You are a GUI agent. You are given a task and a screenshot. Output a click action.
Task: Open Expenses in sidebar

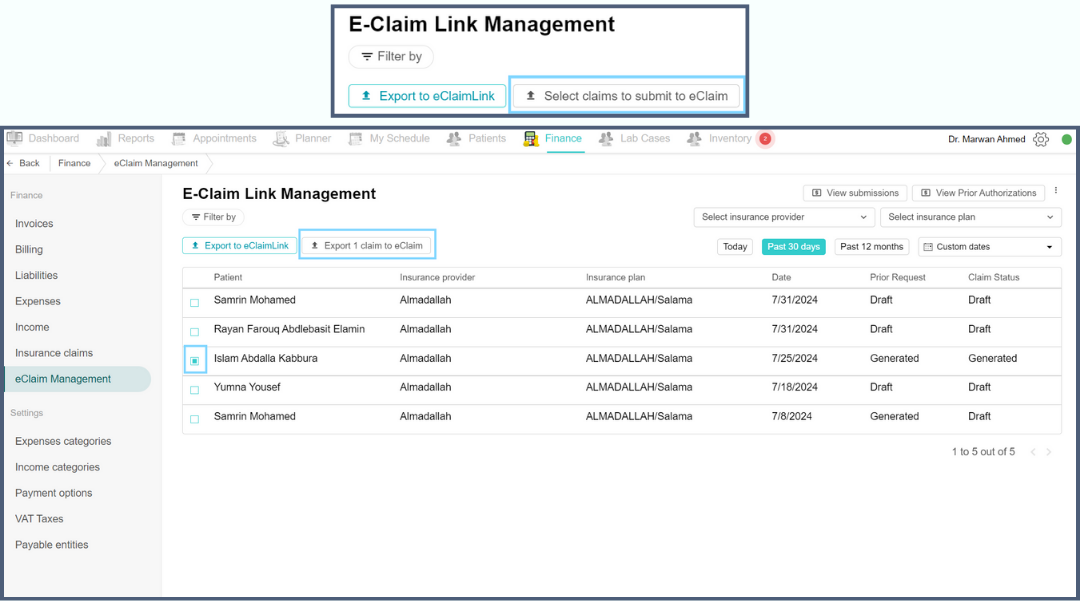(x=38, y=302)
